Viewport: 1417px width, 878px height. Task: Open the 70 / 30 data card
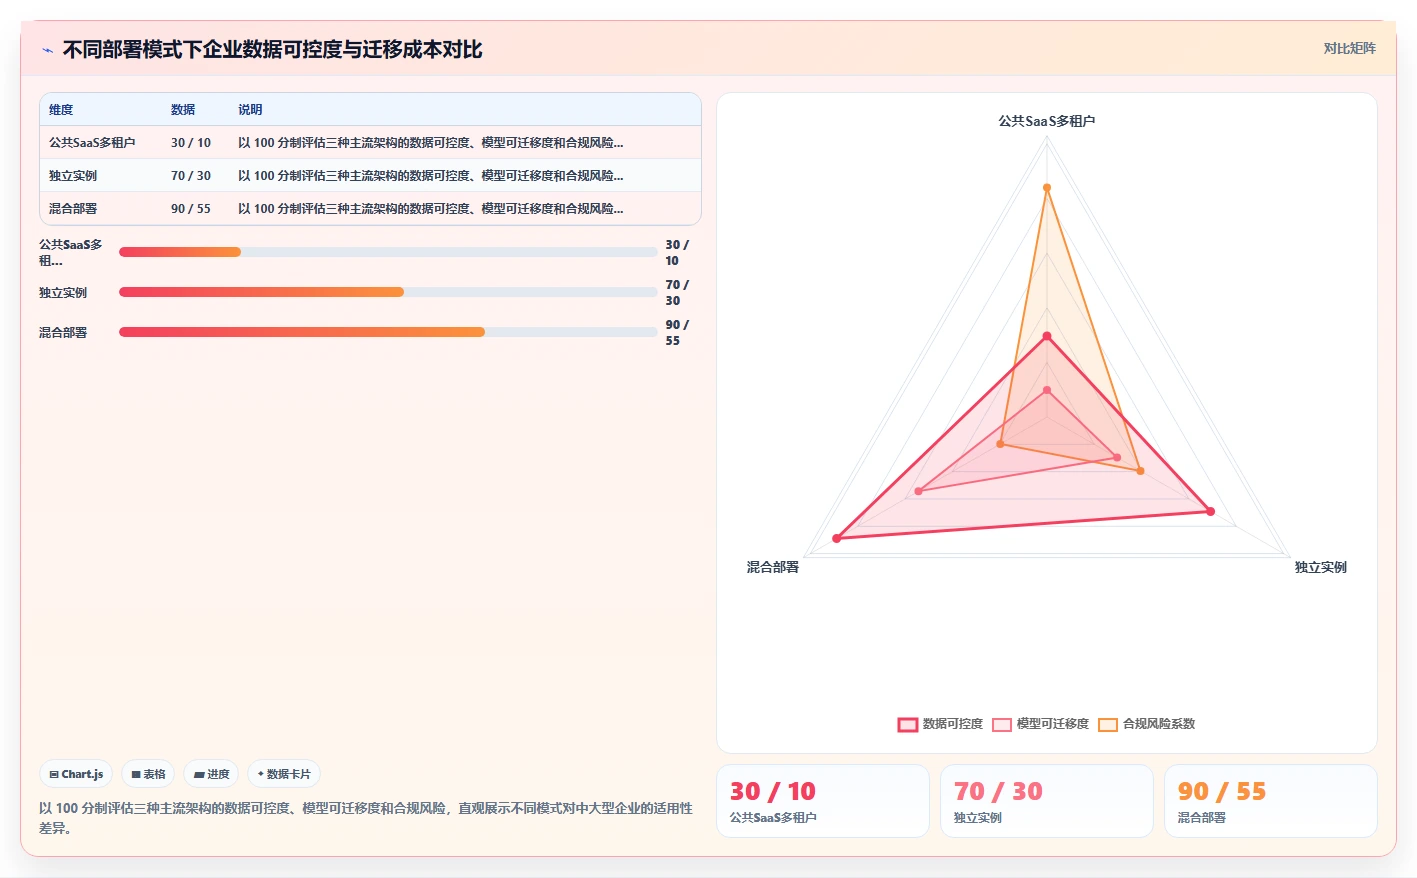tap(1047, 801)
